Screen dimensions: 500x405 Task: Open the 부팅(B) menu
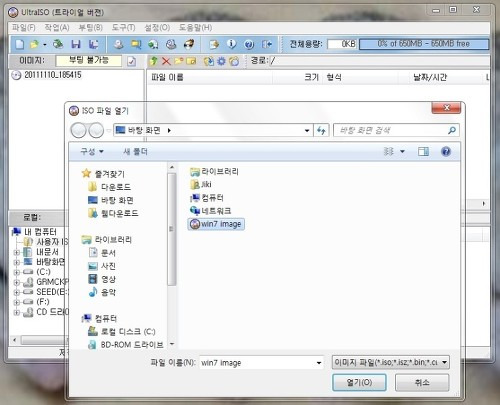tap(90, 28)
